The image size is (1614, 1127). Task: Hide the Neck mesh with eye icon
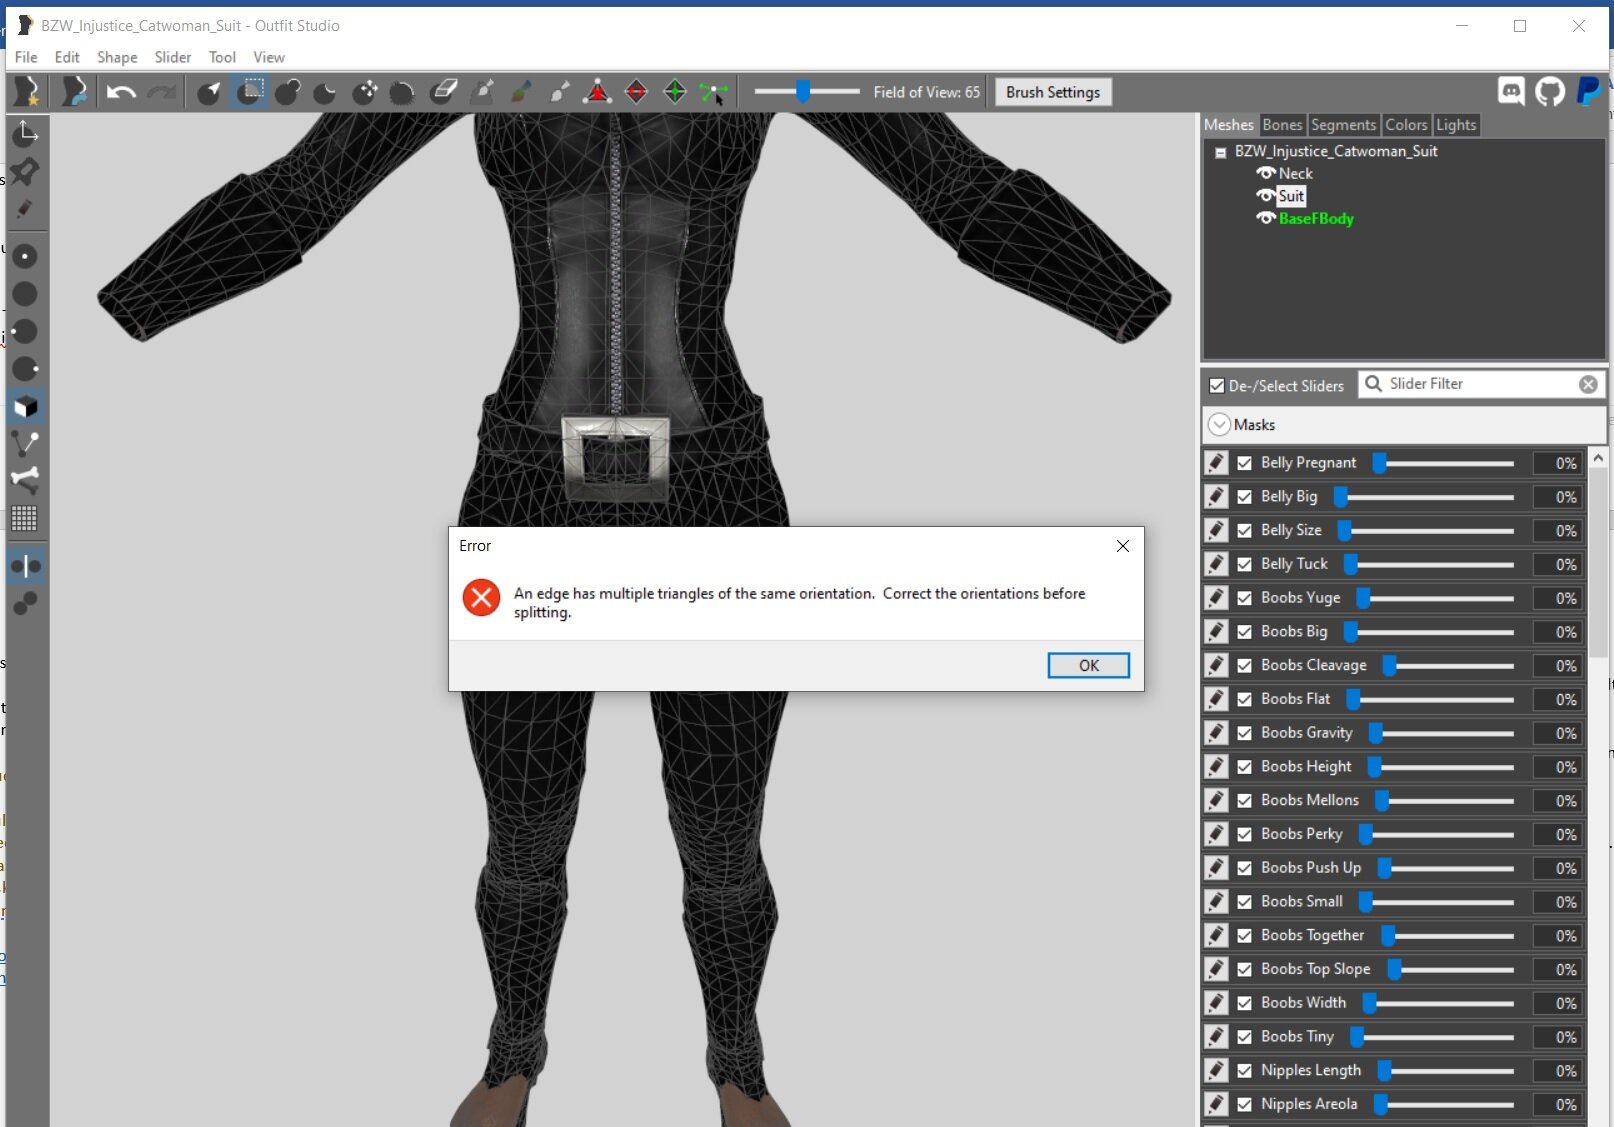click(x=1266, y=173)
